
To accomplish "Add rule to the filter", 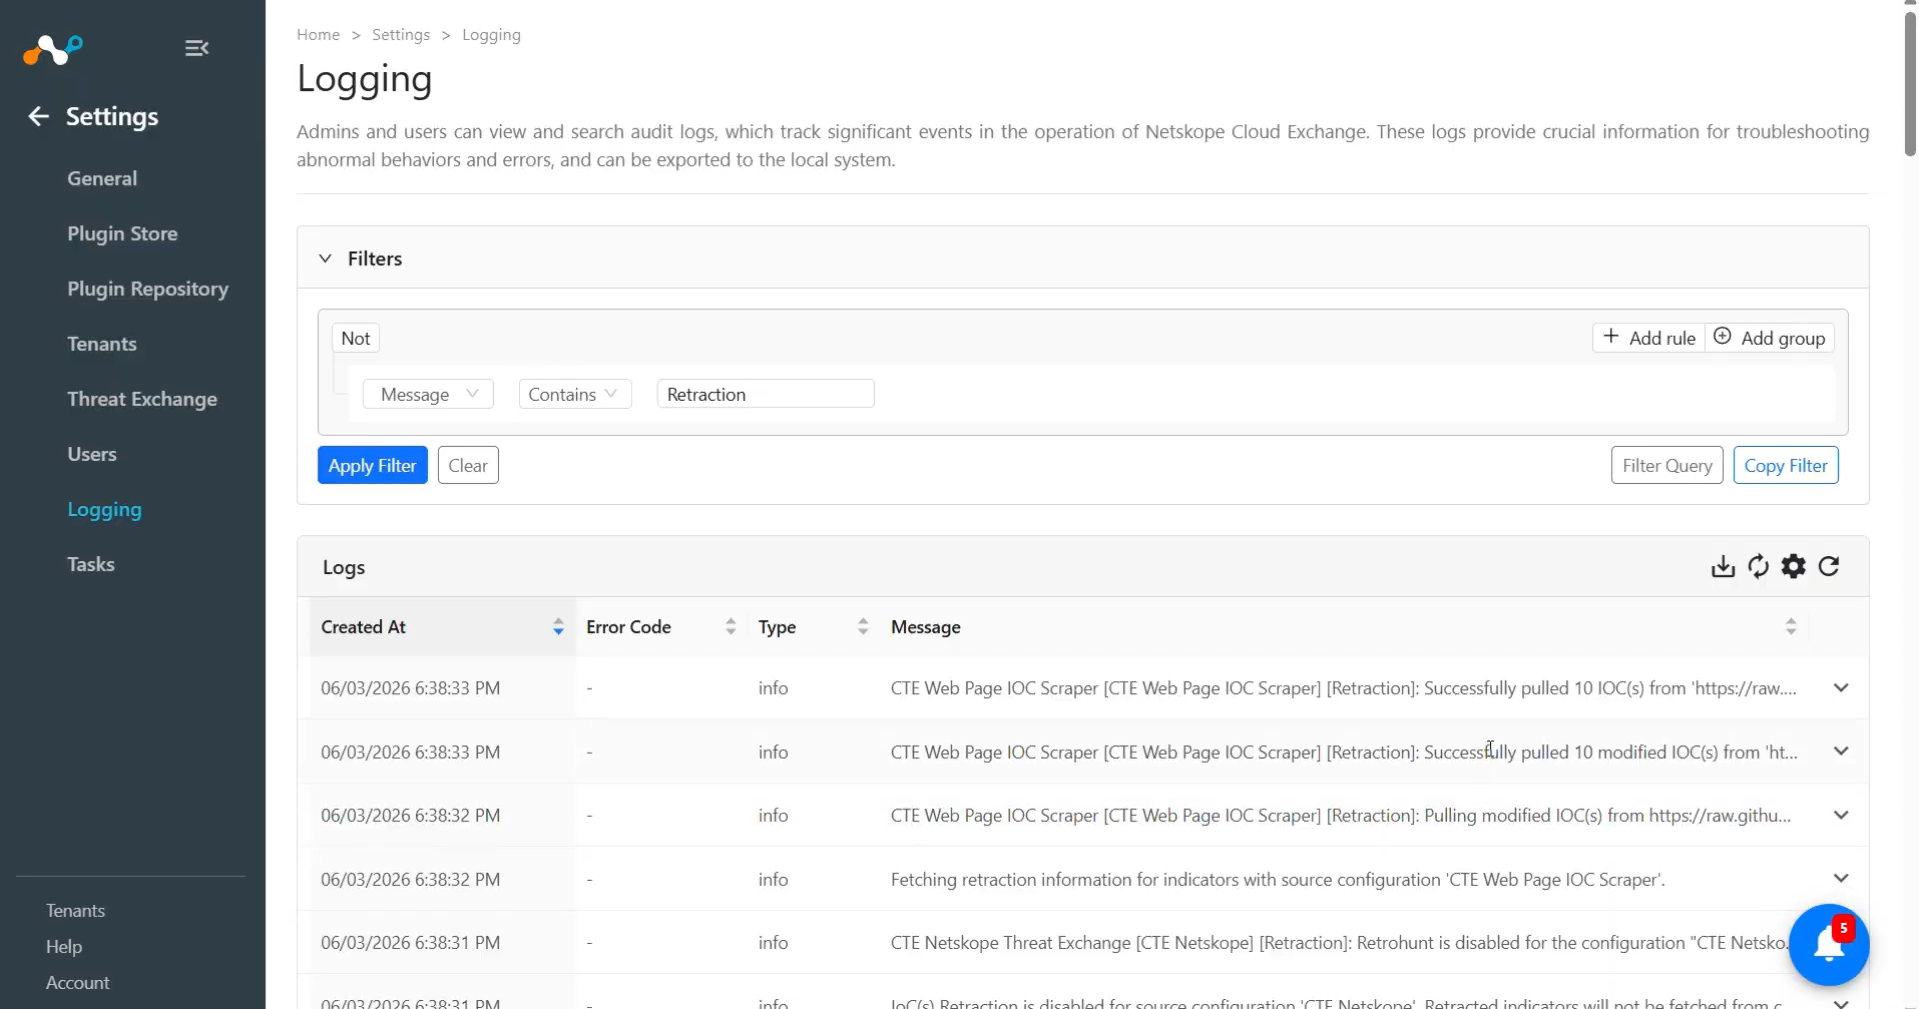I will click(x=1649, y=338).
